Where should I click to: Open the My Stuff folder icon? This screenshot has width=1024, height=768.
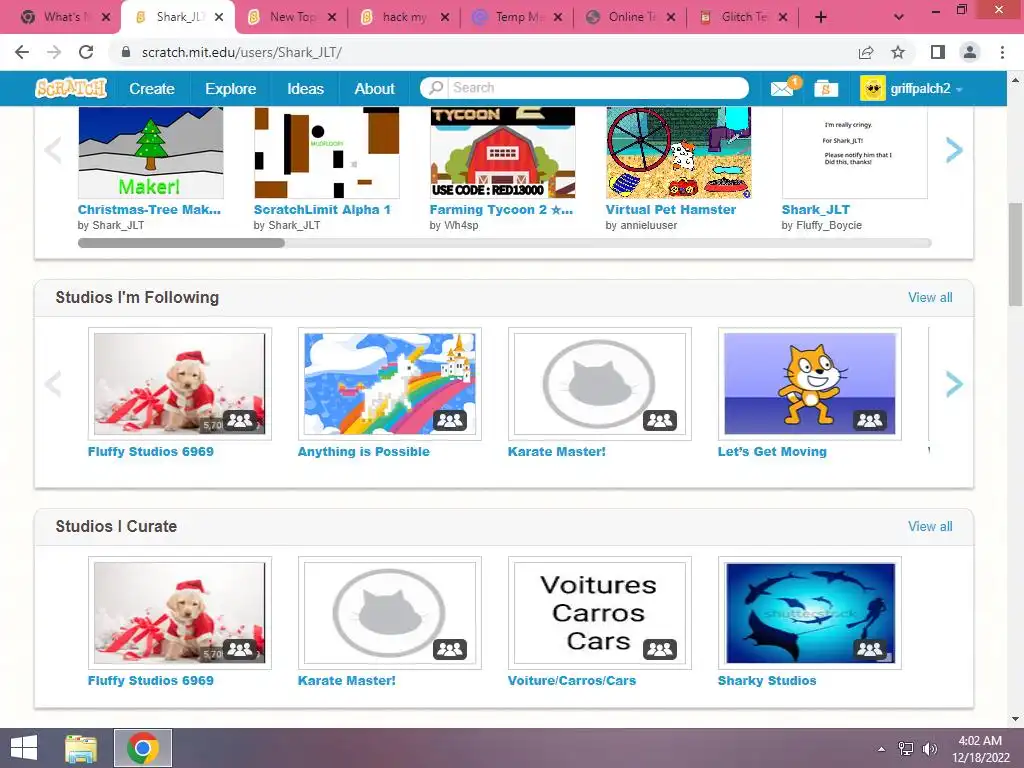click(x=825, y=88)
